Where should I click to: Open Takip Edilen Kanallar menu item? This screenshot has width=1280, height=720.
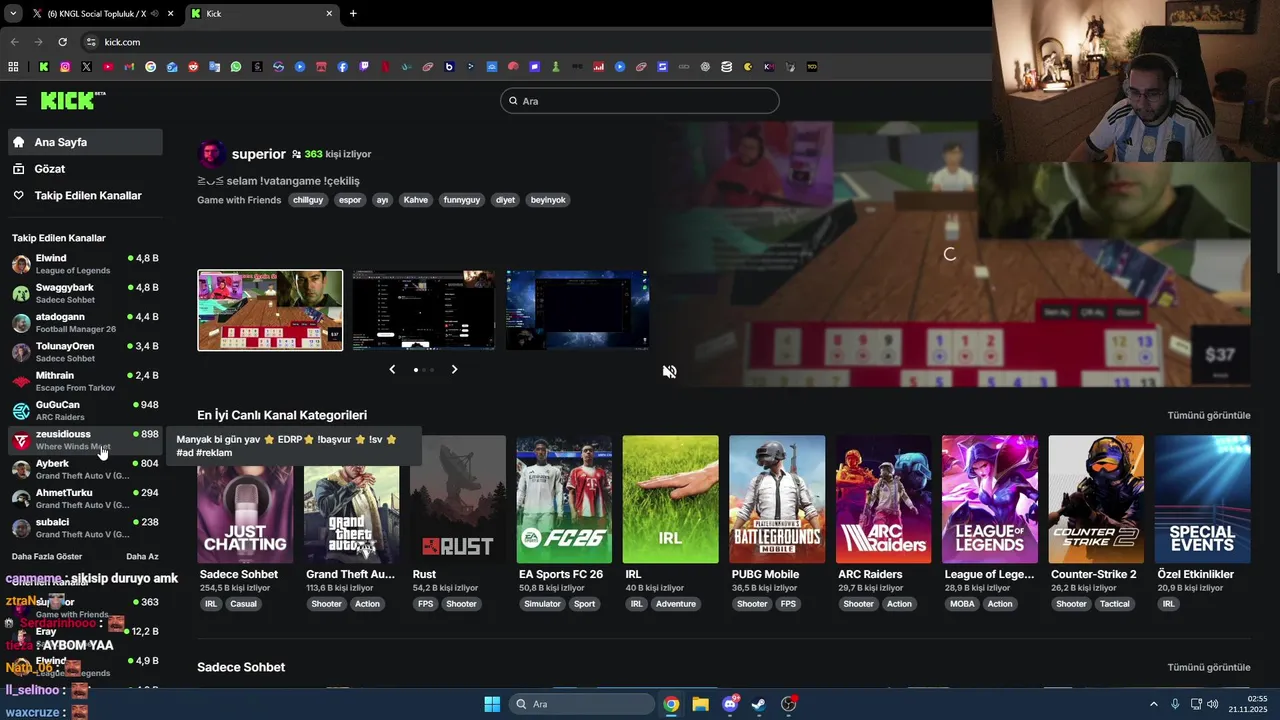coord(85,196)
